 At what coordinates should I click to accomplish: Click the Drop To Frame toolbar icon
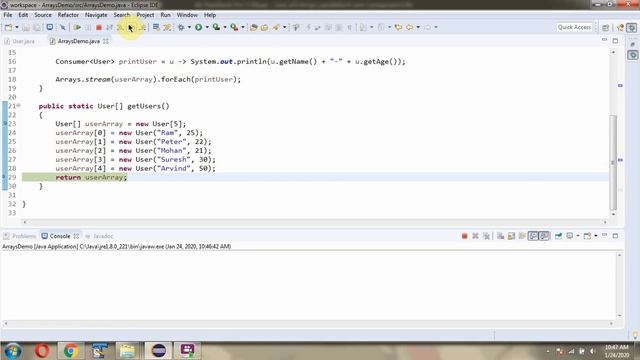156,27
